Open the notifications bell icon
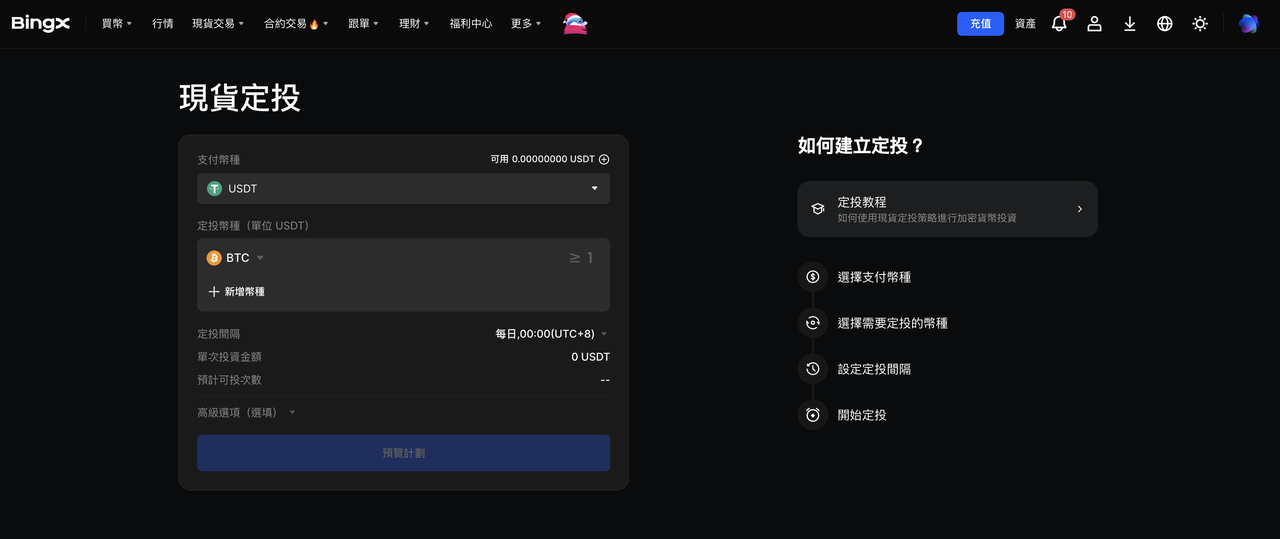1280x539 pixels. coord(1059,23)
